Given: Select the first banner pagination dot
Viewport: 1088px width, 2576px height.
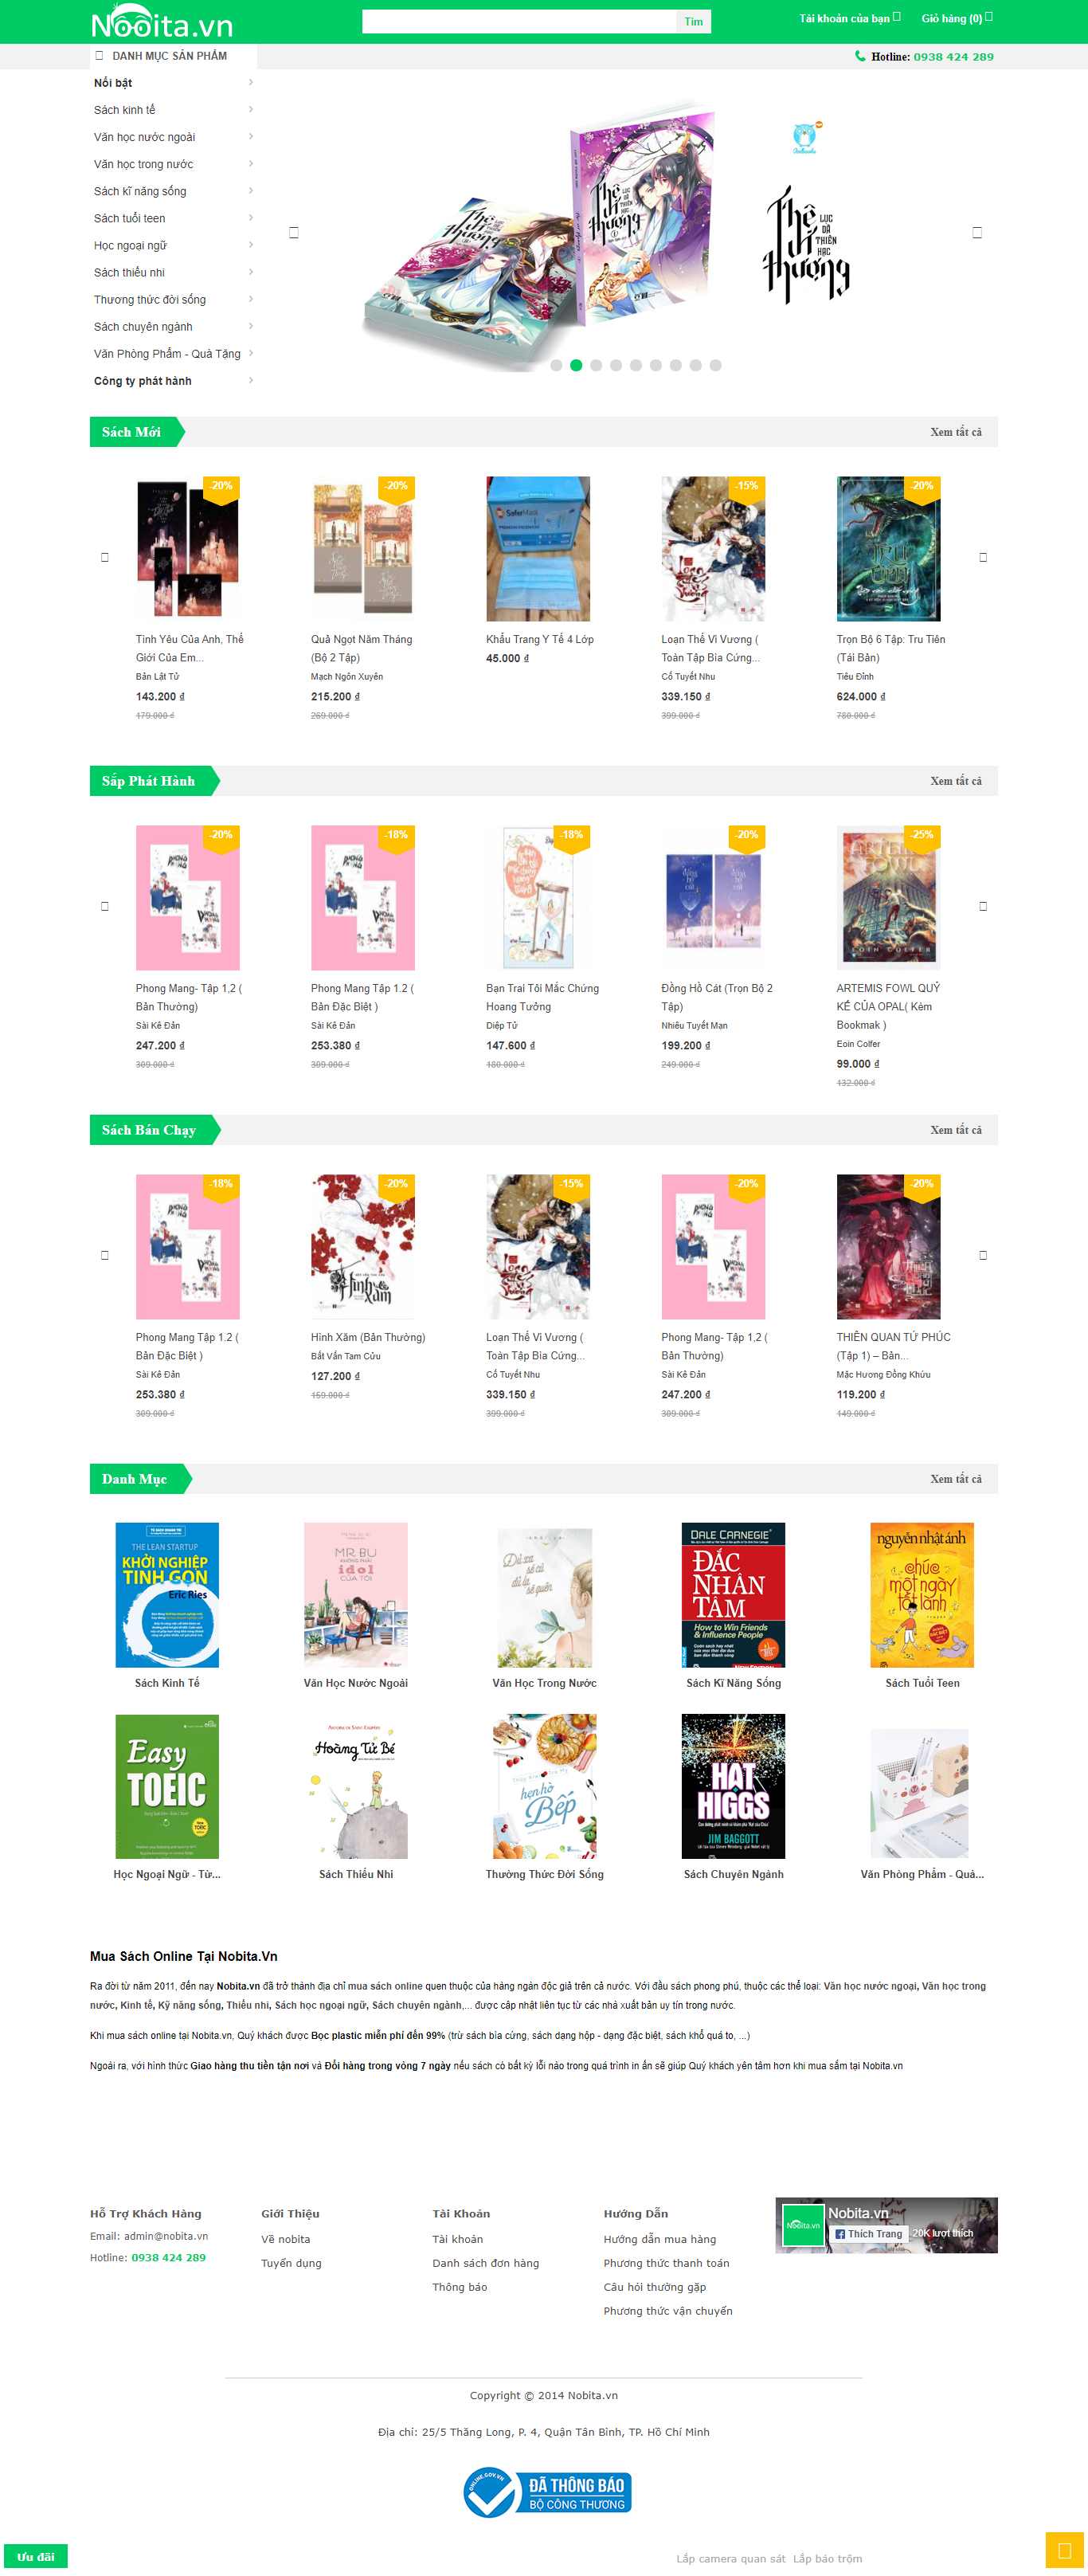Looking at the screenshot, I should (x=556, y=365).
